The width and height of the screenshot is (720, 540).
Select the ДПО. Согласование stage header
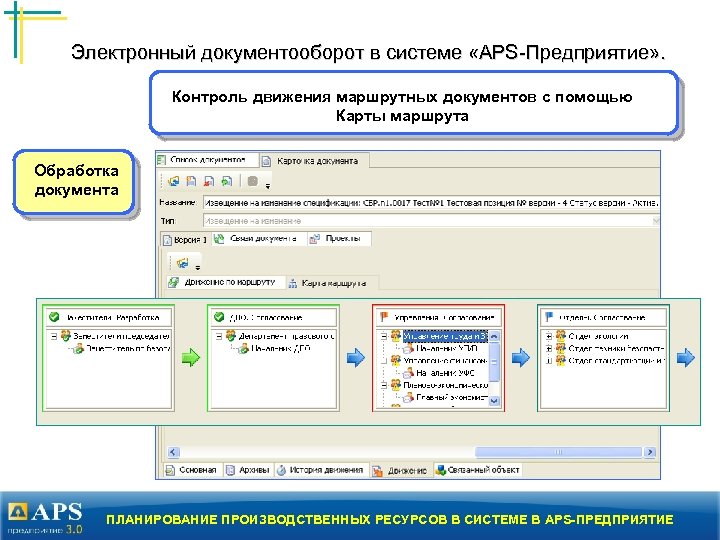coord(274,317)
